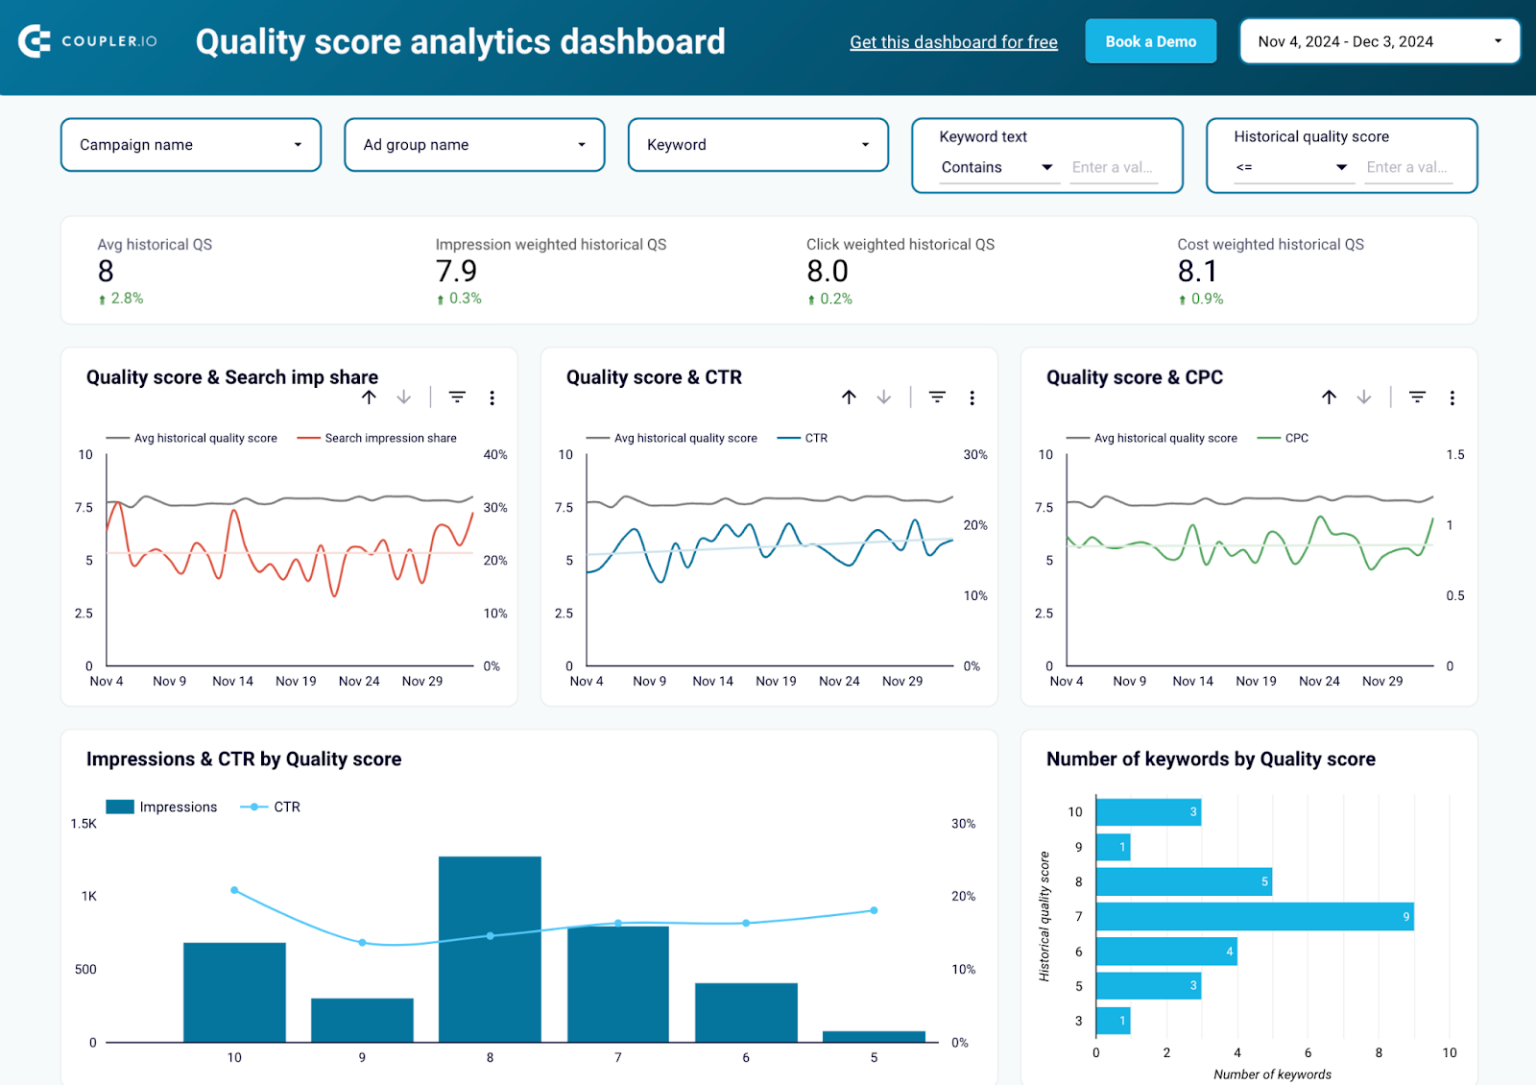This screenshot has height=1085, width=1536.
Task: Sort the Quality score & CPC chart descending
Action: click(x=1365, y=396)
